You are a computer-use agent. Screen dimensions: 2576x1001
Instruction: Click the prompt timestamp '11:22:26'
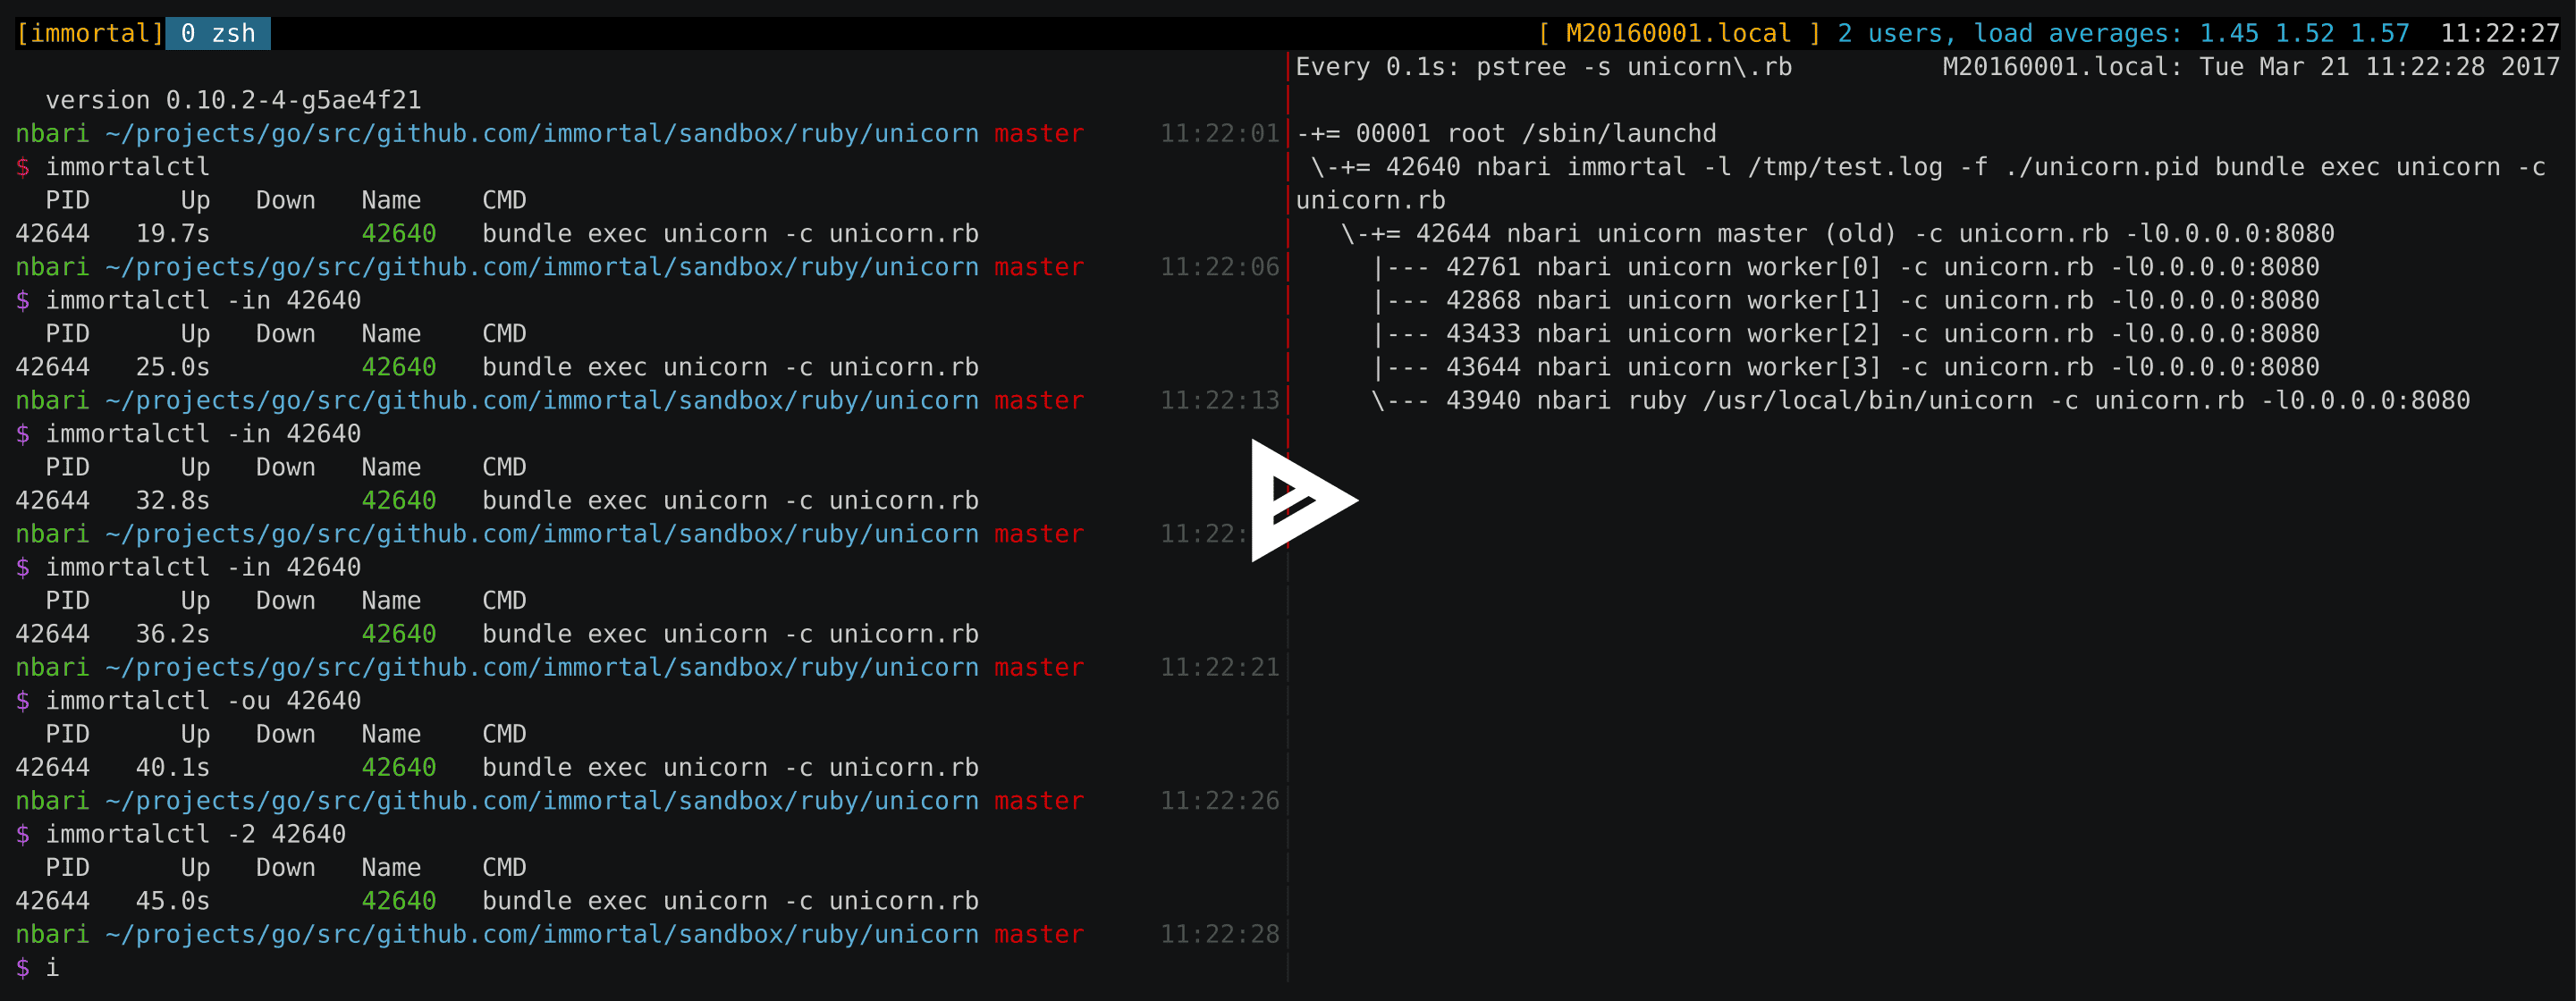pyautogui.click(x=1220, y=801)
